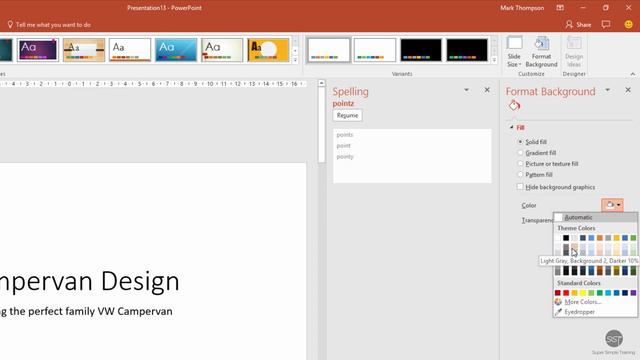Click the Slide Size icon
Image resolution: width=640 pixels, height=360 pixels.
point(514,43)
